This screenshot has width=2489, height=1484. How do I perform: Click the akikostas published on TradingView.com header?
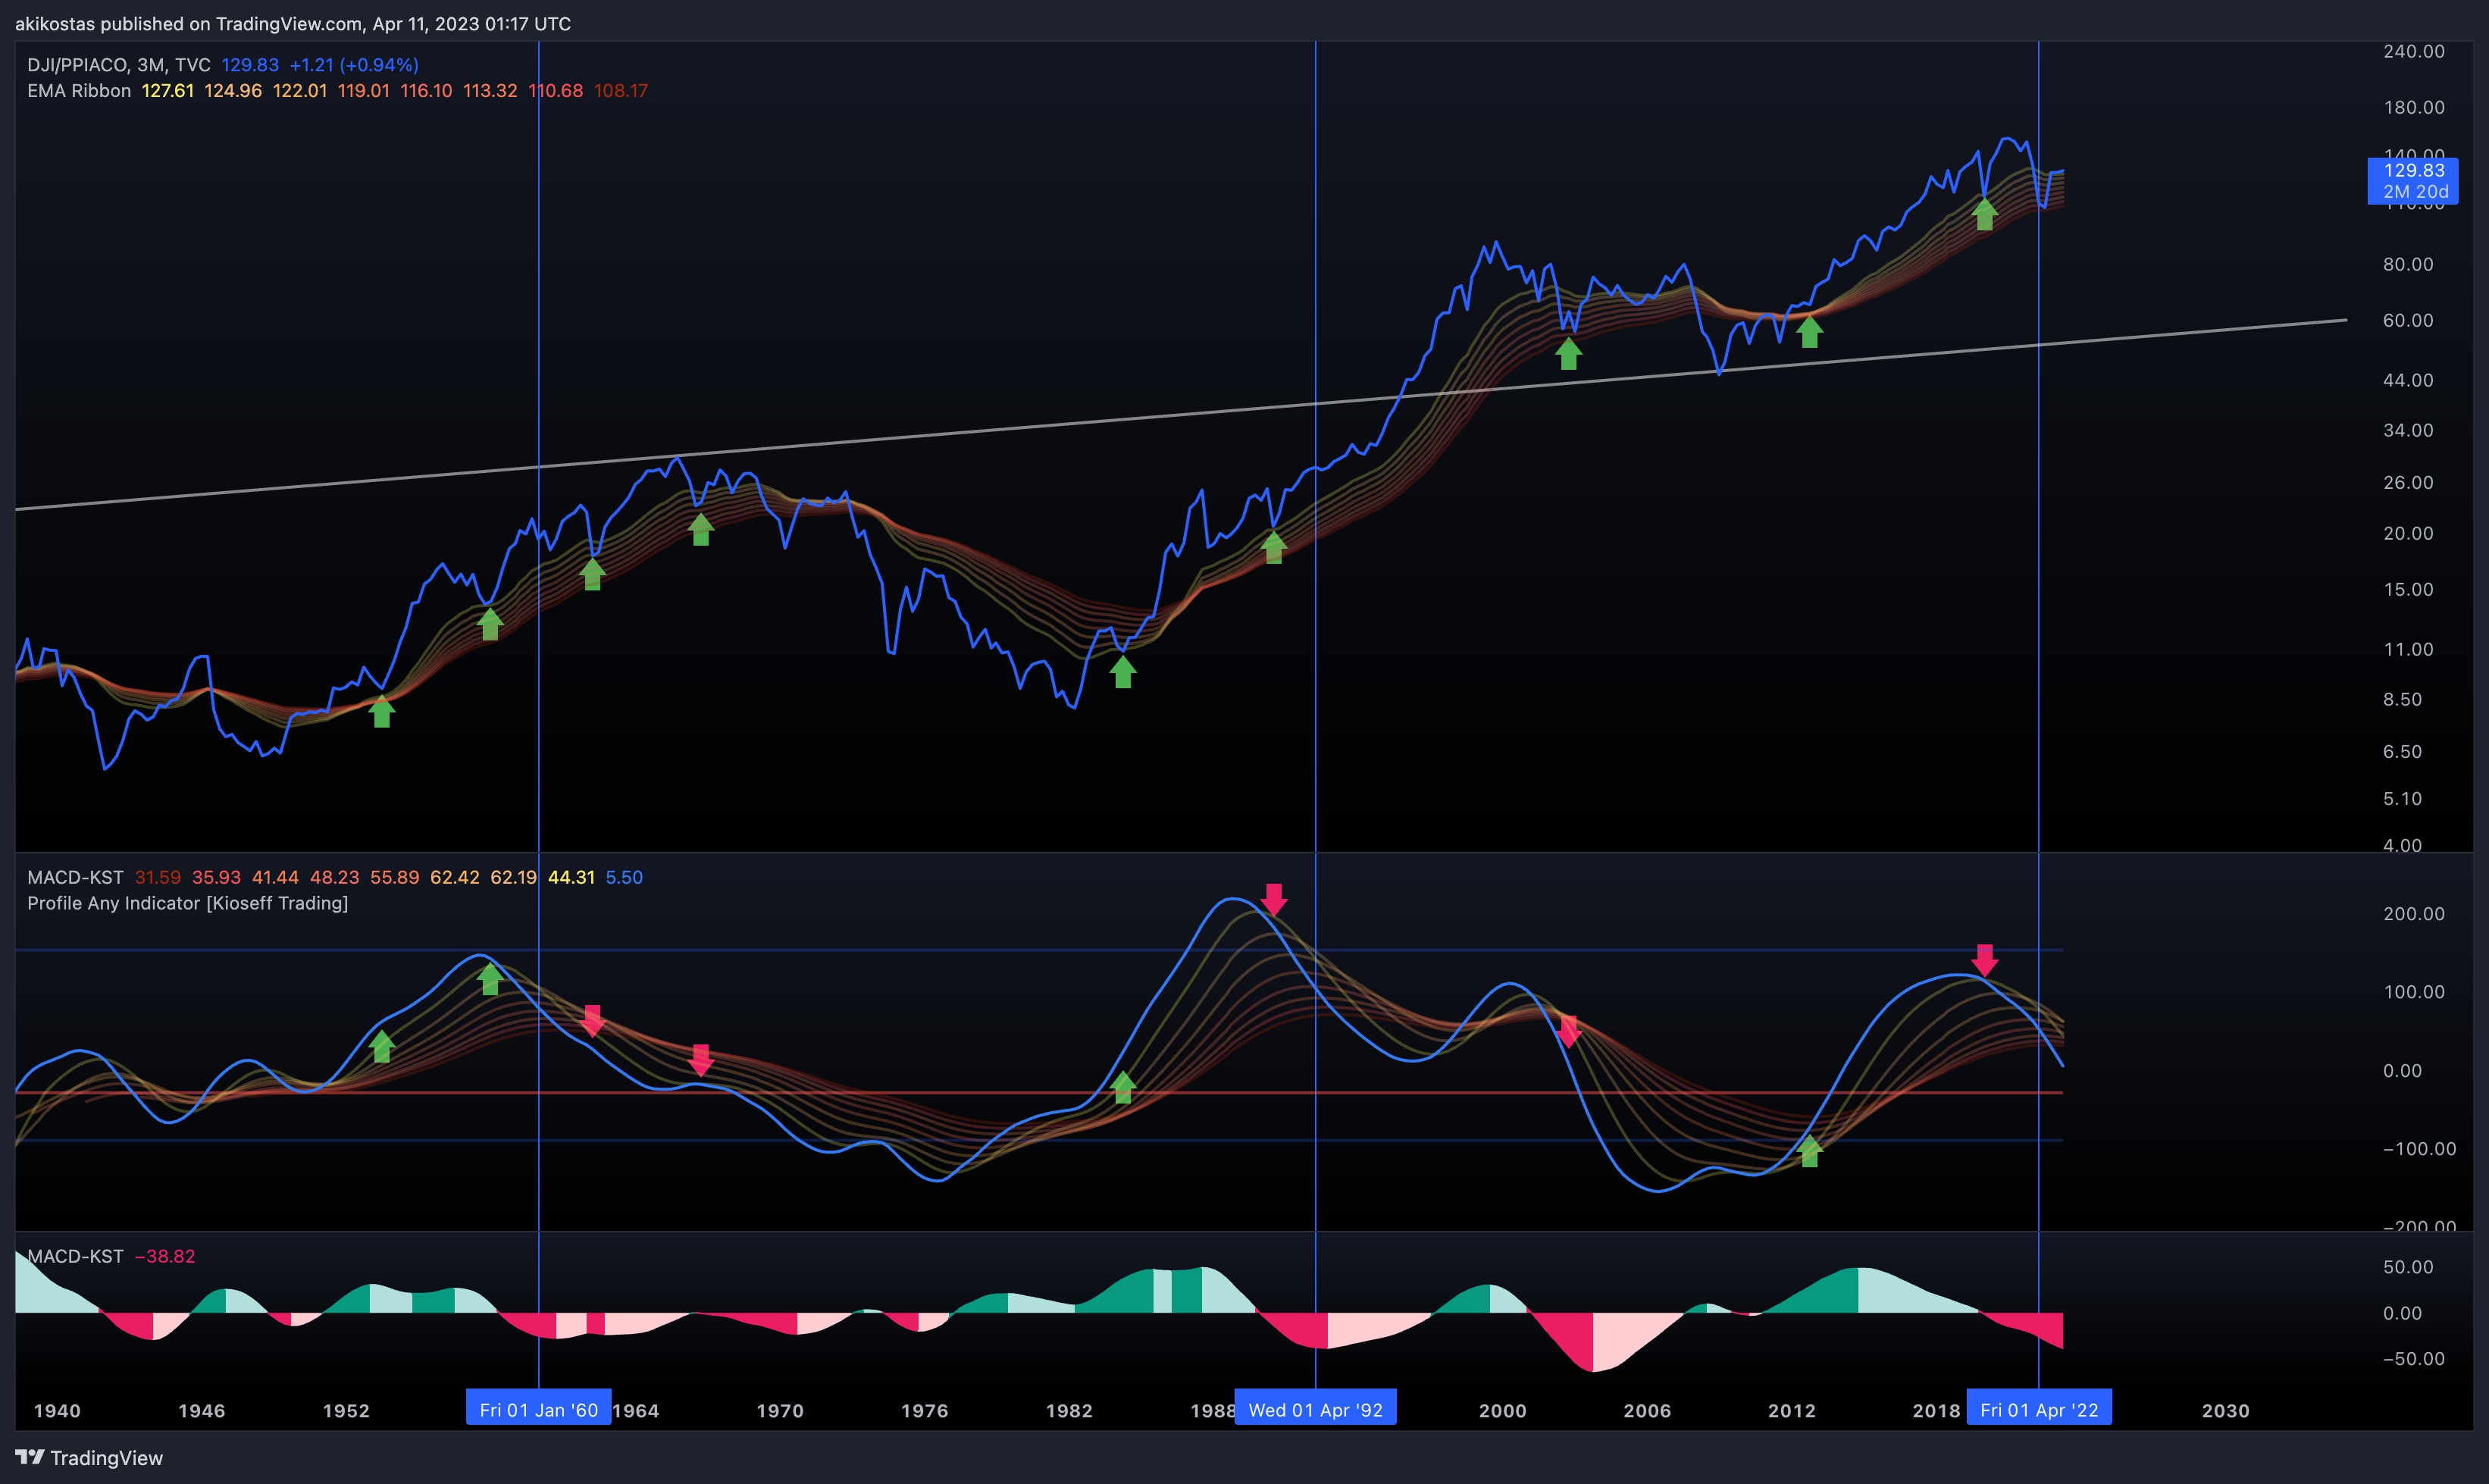tap(293, 23)
